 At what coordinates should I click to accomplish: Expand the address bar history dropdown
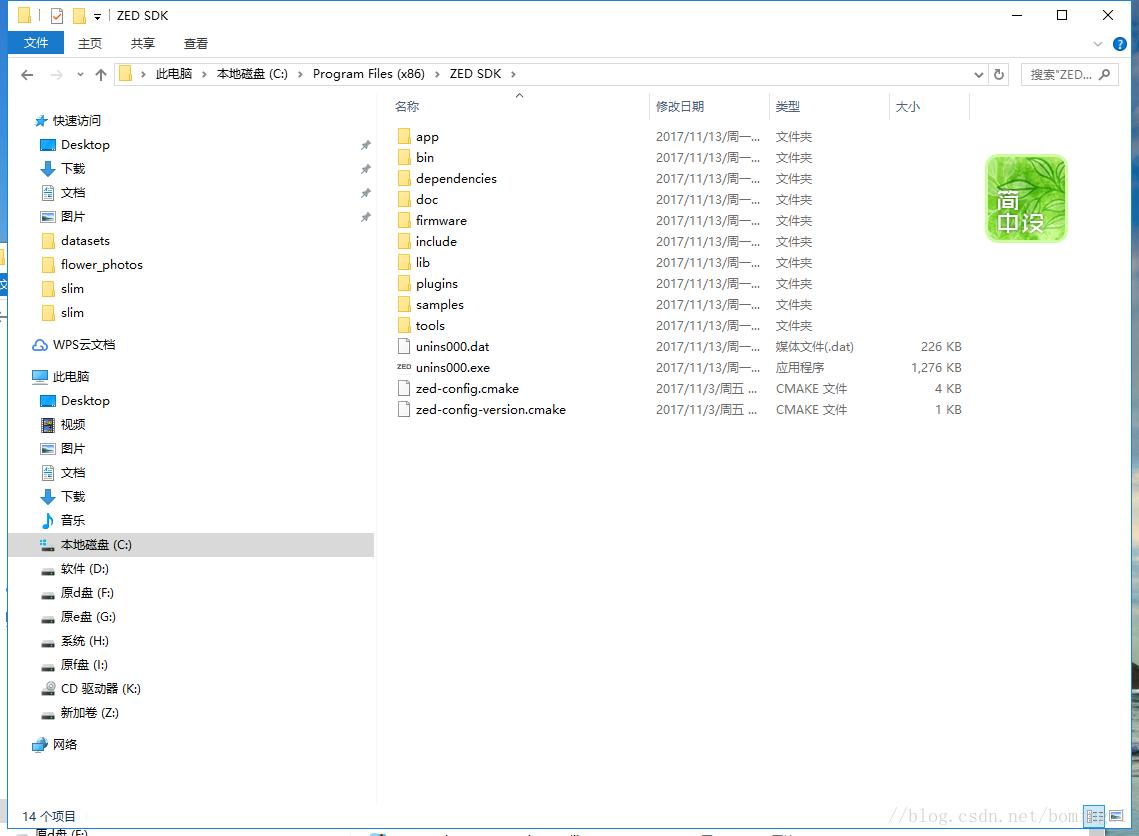click(x=978, y=74)
